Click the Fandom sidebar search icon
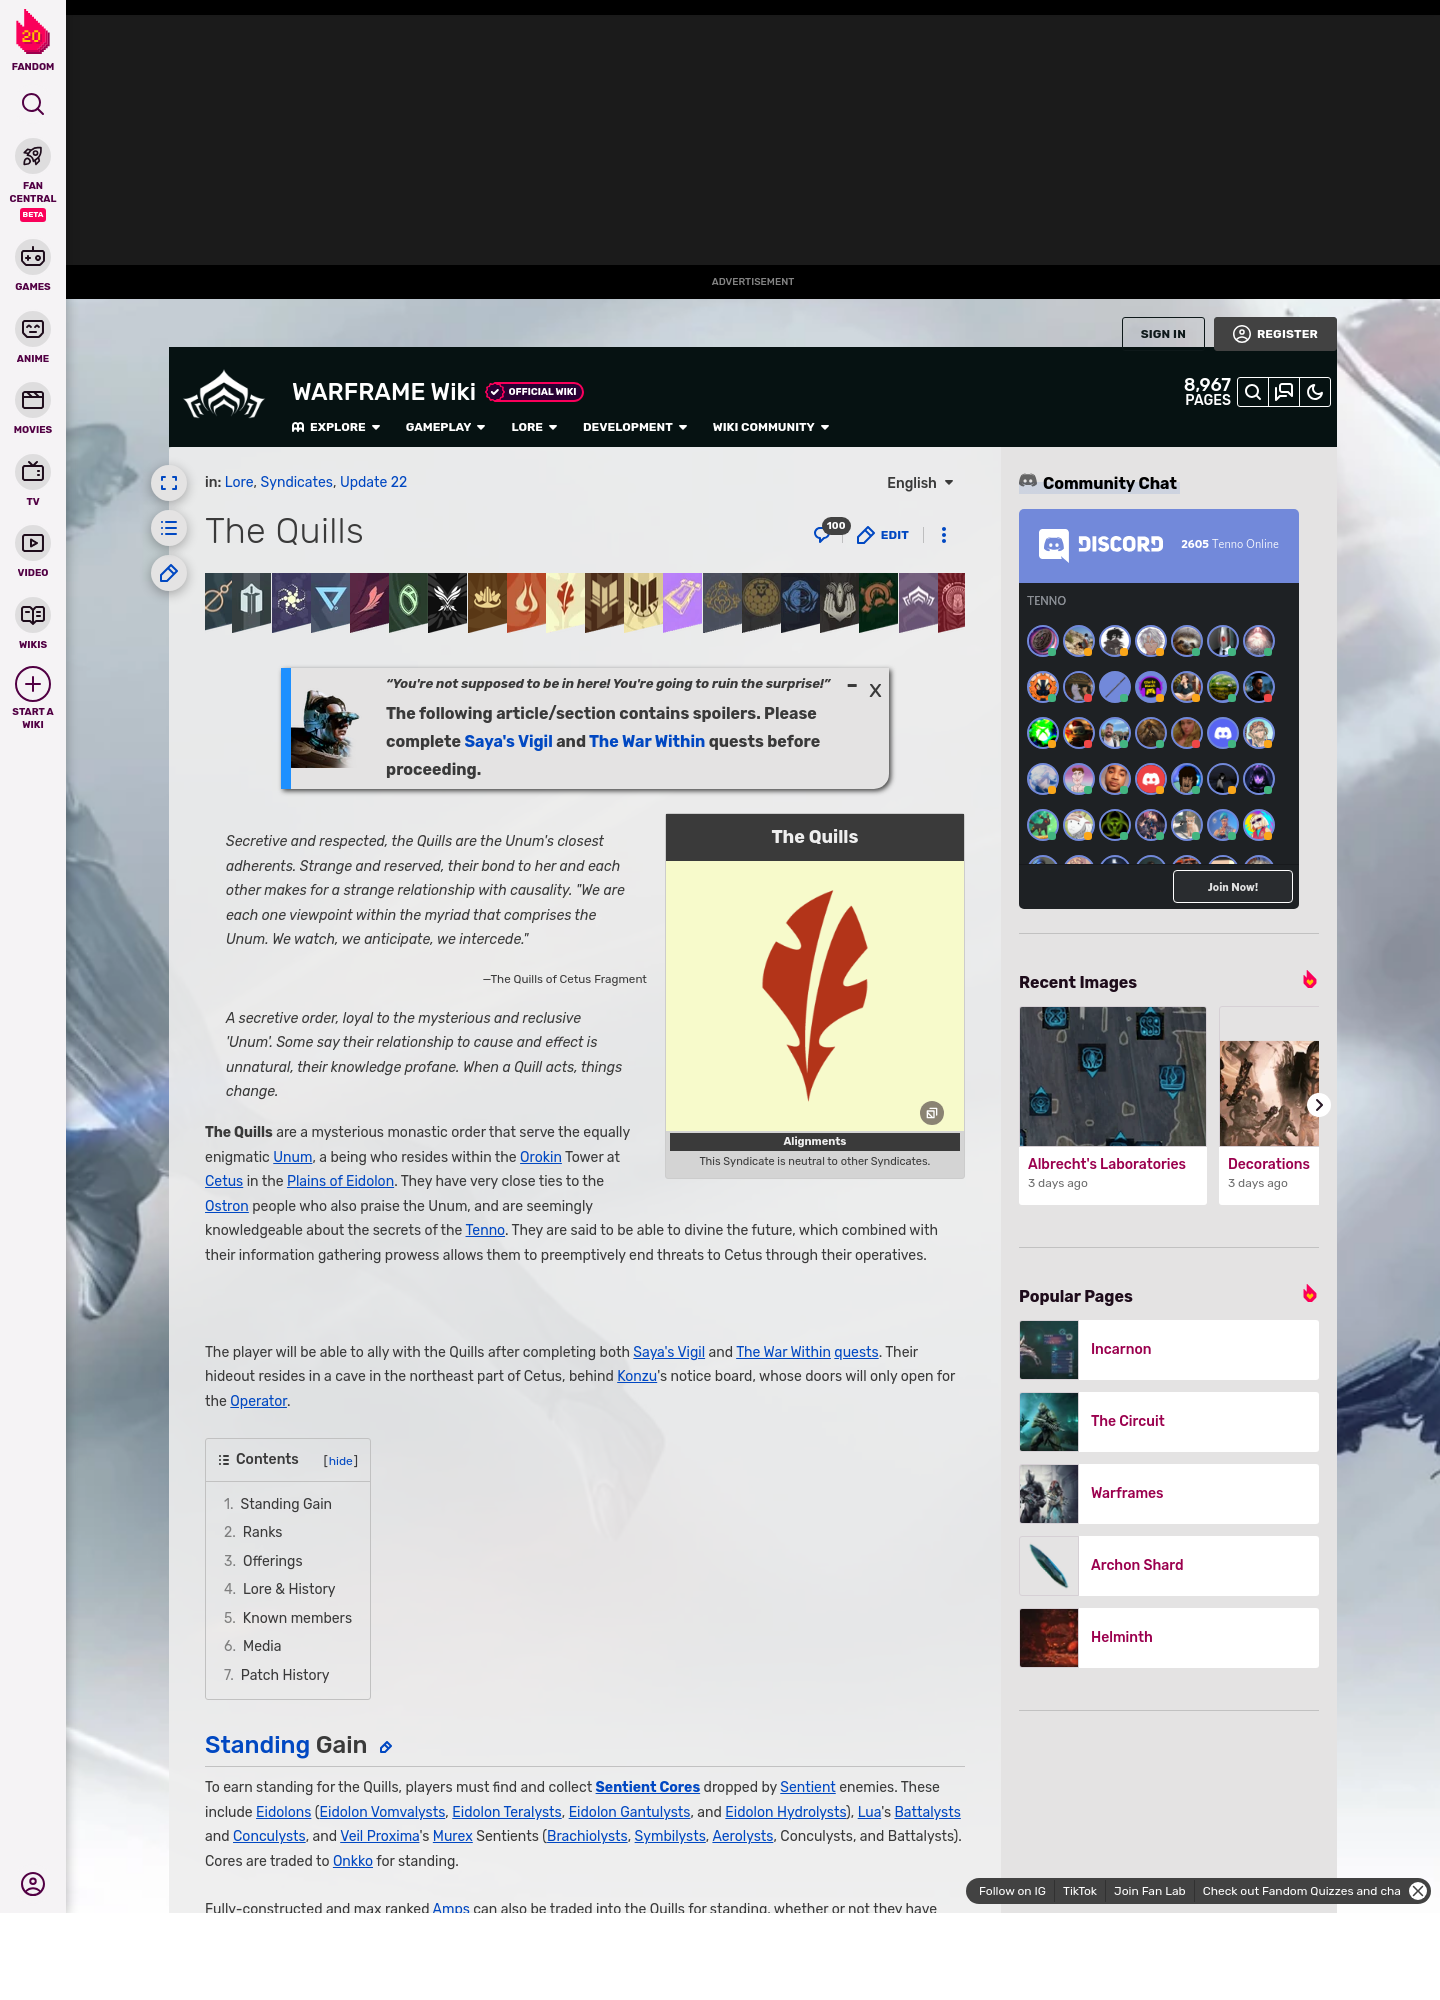 (33, 104)
